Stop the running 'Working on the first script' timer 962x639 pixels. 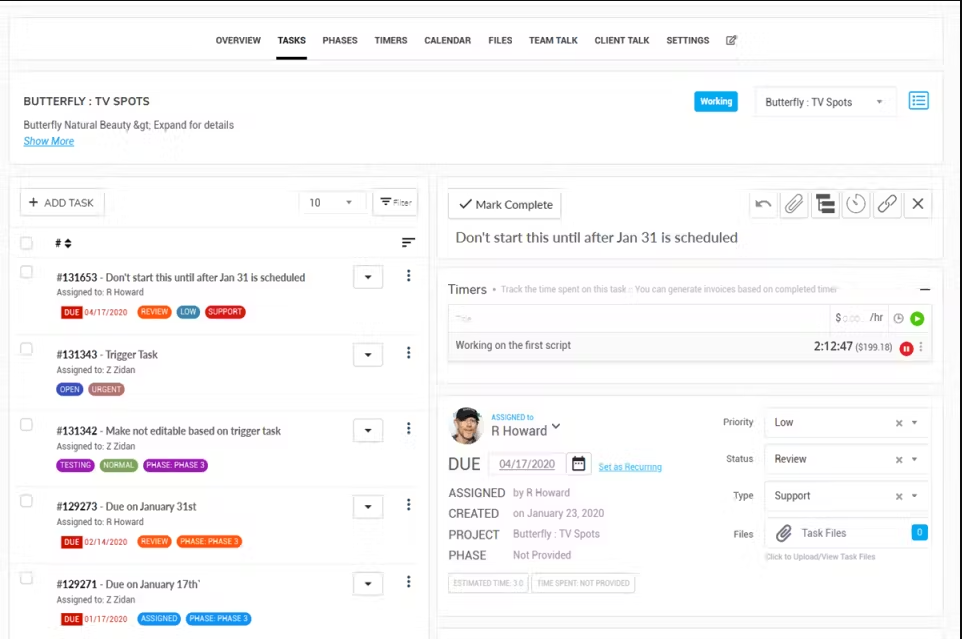[906, 348]
